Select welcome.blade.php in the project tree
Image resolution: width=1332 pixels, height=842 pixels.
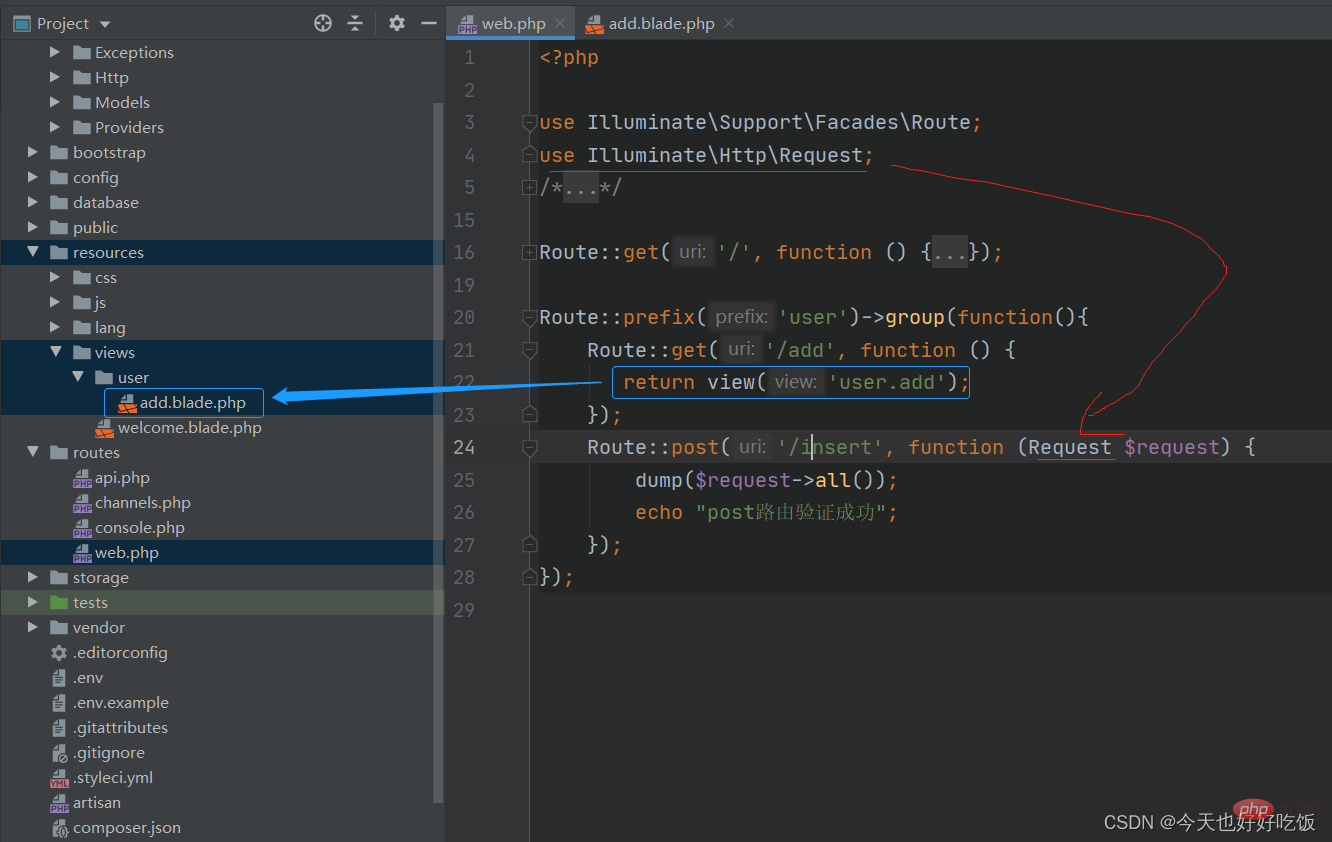pos(189,427)
